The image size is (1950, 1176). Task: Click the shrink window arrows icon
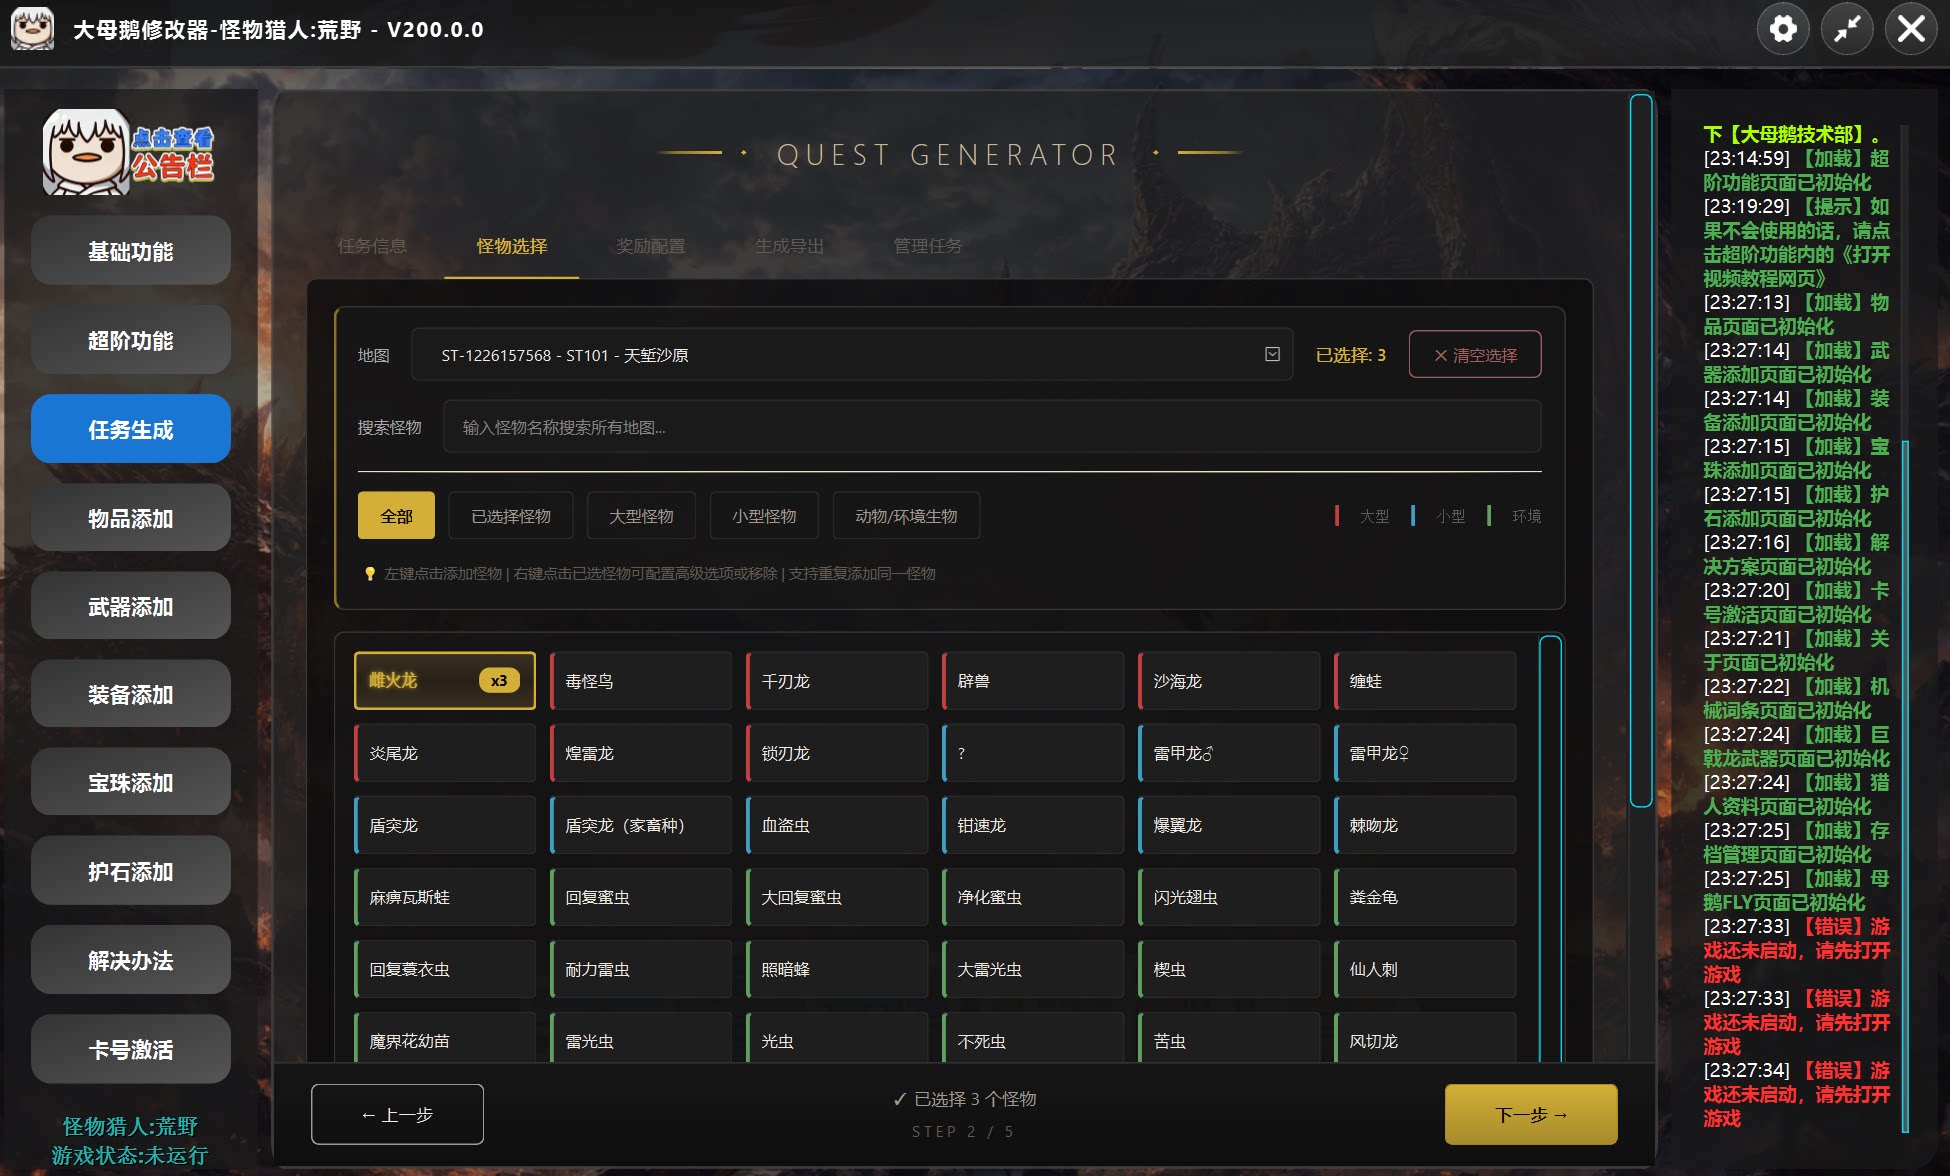1847,29
